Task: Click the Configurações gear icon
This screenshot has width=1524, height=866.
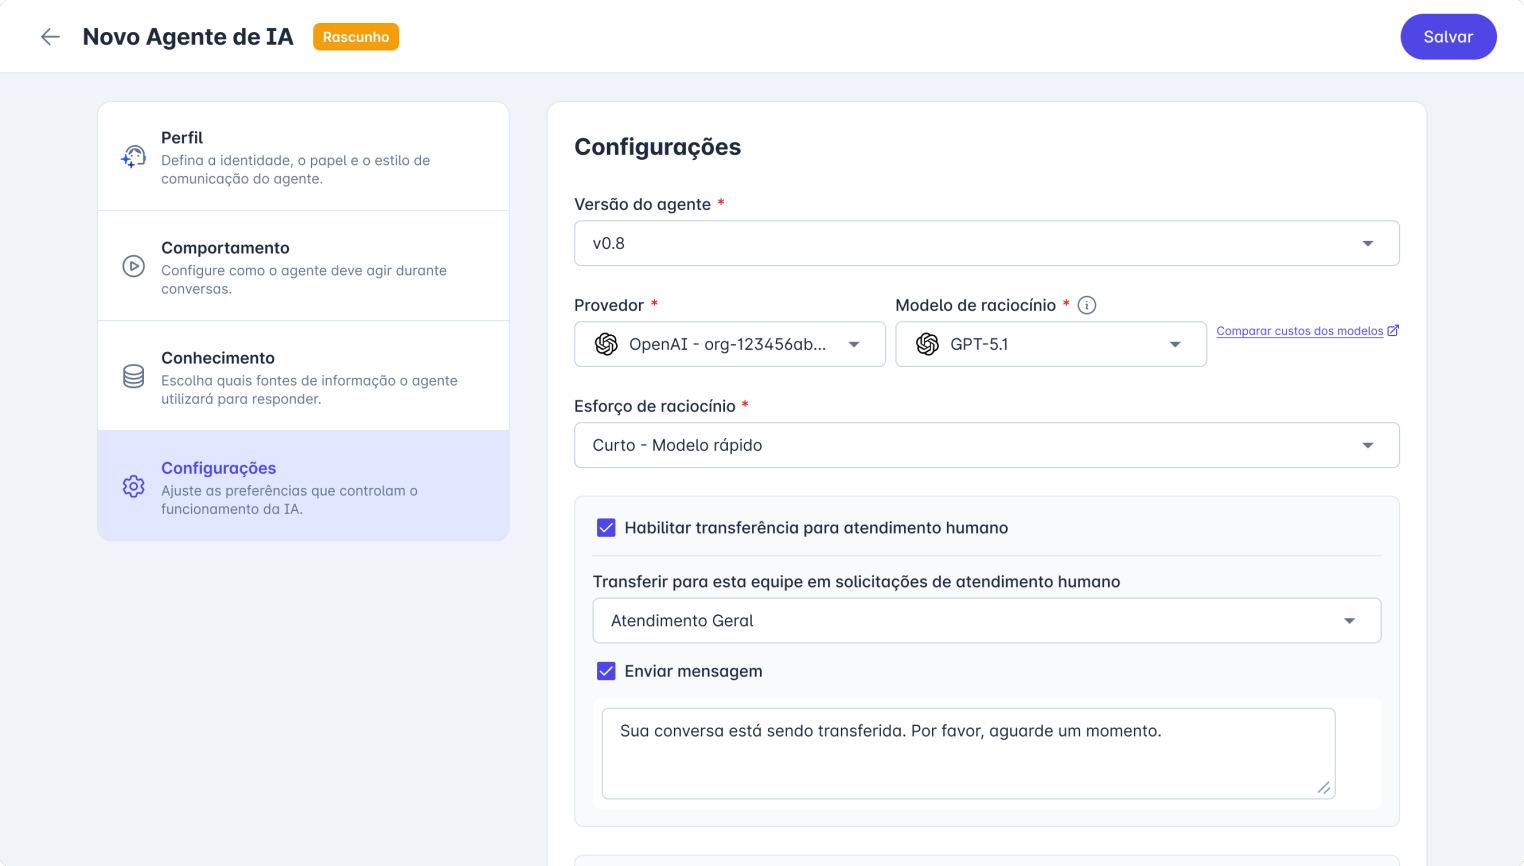Action: 133,486
